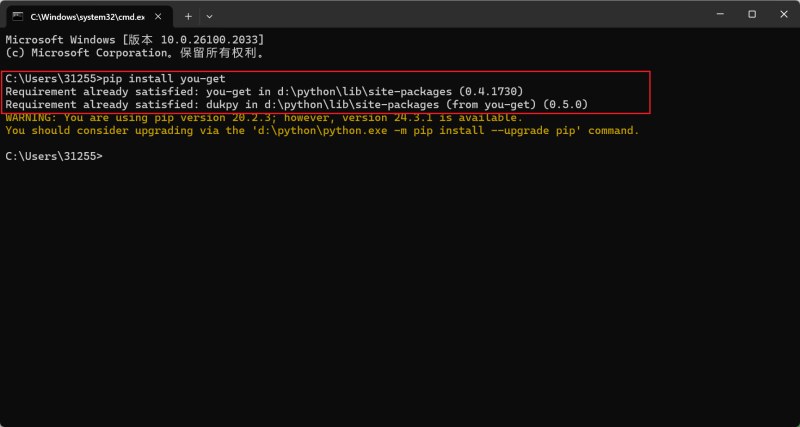
Task: Expand the new tab profile dropdown
Action: tap(209, 17)
